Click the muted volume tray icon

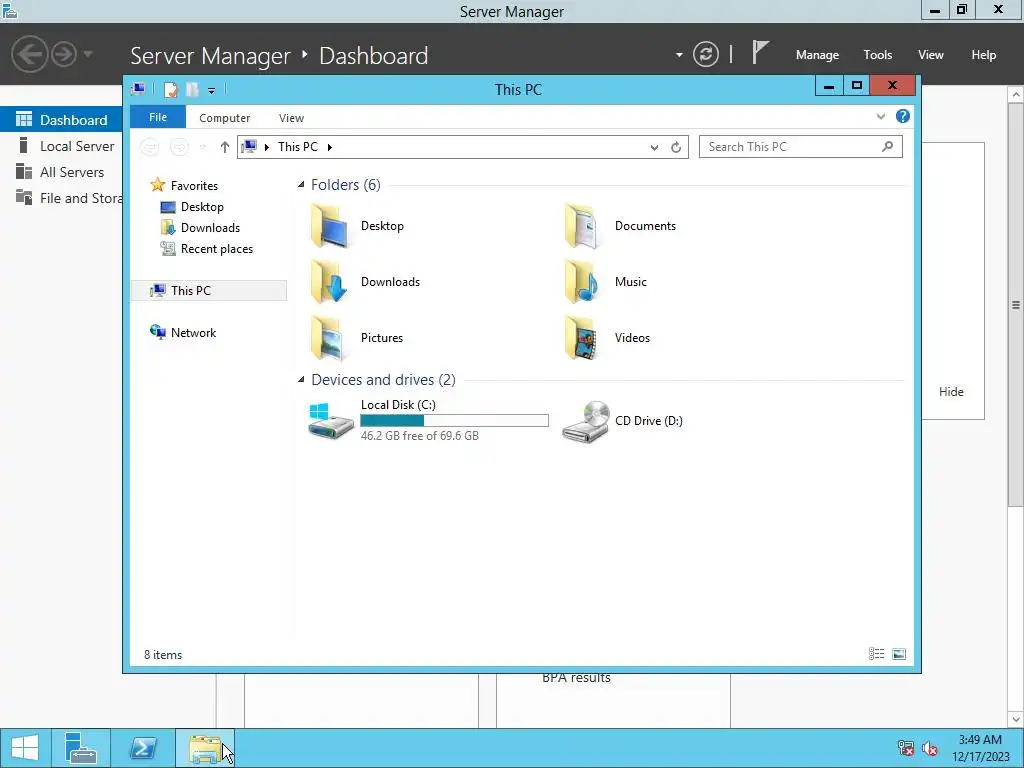pyautogui.click(x=930, y=748)
